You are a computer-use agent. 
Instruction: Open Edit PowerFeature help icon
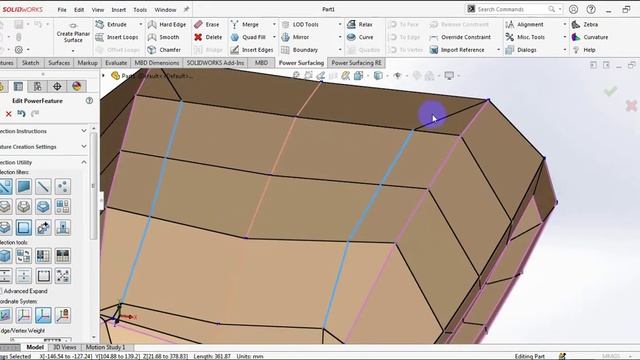[89, 100]
